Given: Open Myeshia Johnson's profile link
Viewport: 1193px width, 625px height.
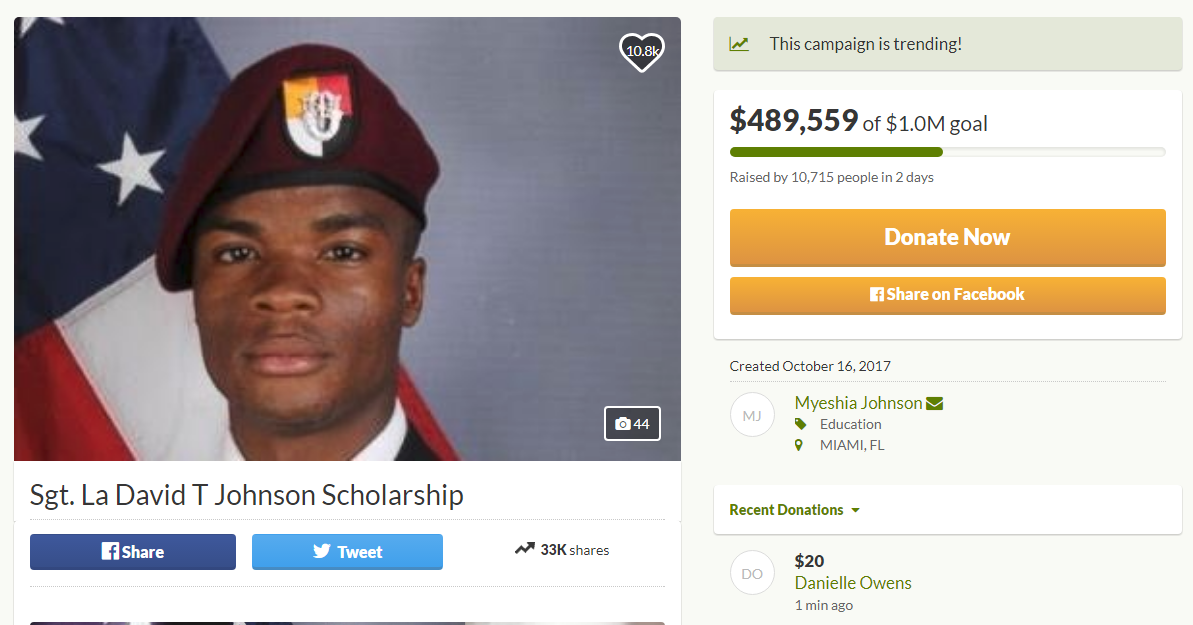Looking at the screenshot, I should (x=858, y=402).
